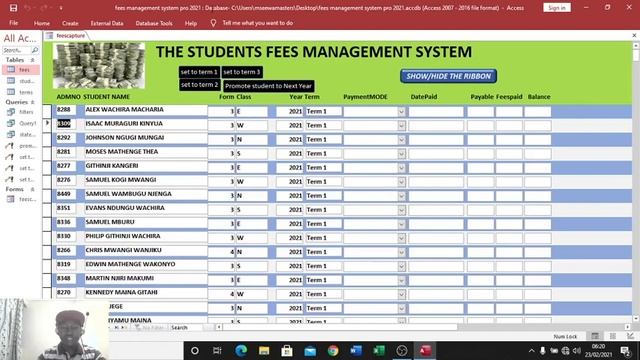Image resolution: width=640 pixels, height=360 pixels.
Task: Click the navigation pane search magnifier icon
Action: pos(35,50)
